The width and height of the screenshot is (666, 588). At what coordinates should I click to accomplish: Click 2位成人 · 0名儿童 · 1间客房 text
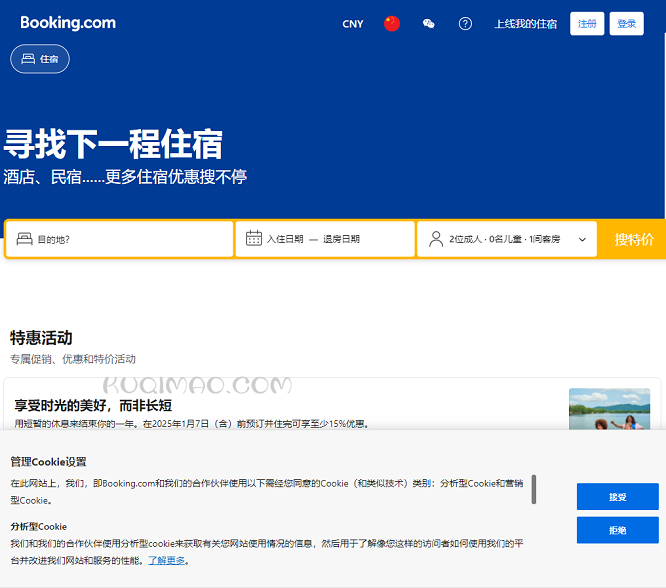pyautogui.click(x=505, y=239)
